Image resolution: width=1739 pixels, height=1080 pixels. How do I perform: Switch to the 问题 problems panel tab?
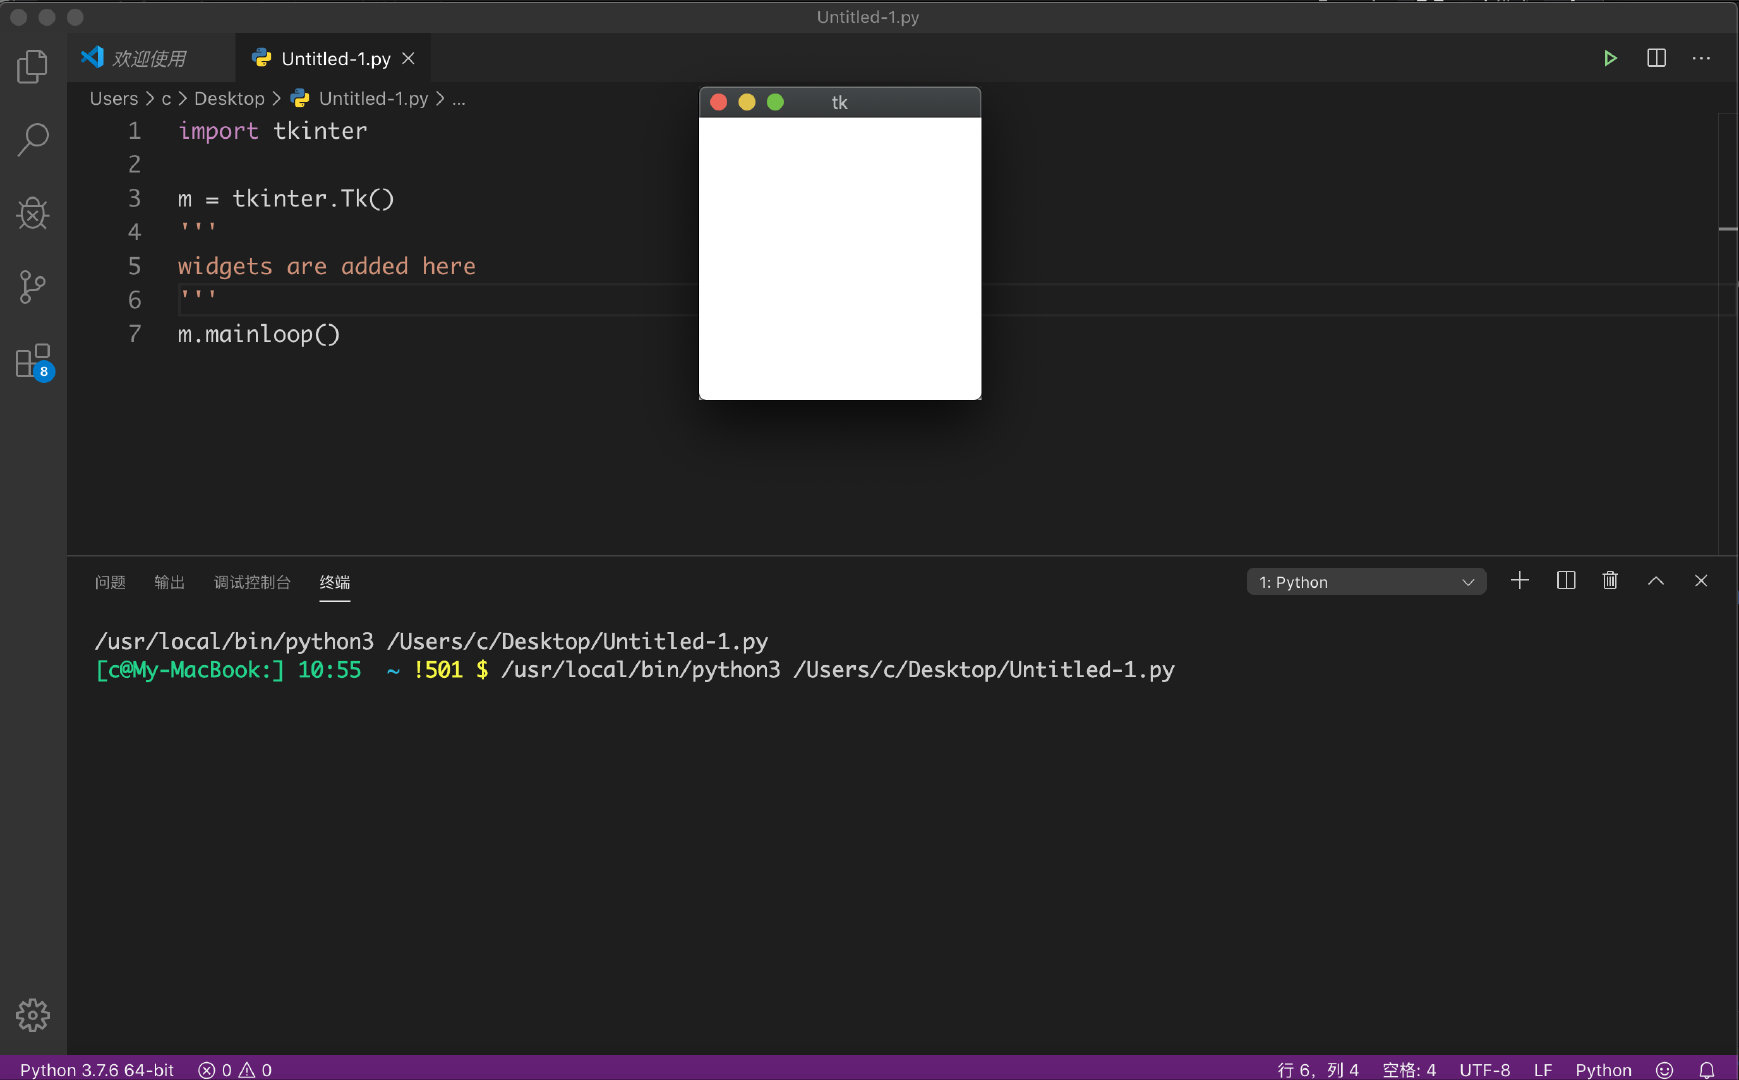[110, 582]
